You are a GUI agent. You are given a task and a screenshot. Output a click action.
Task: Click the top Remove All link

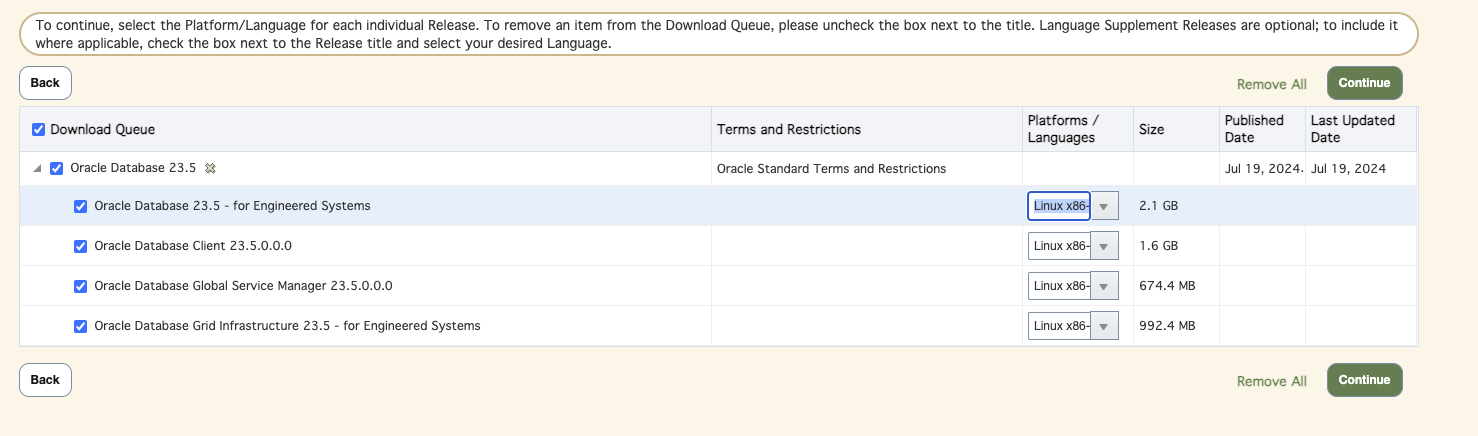coord(1271,84)
